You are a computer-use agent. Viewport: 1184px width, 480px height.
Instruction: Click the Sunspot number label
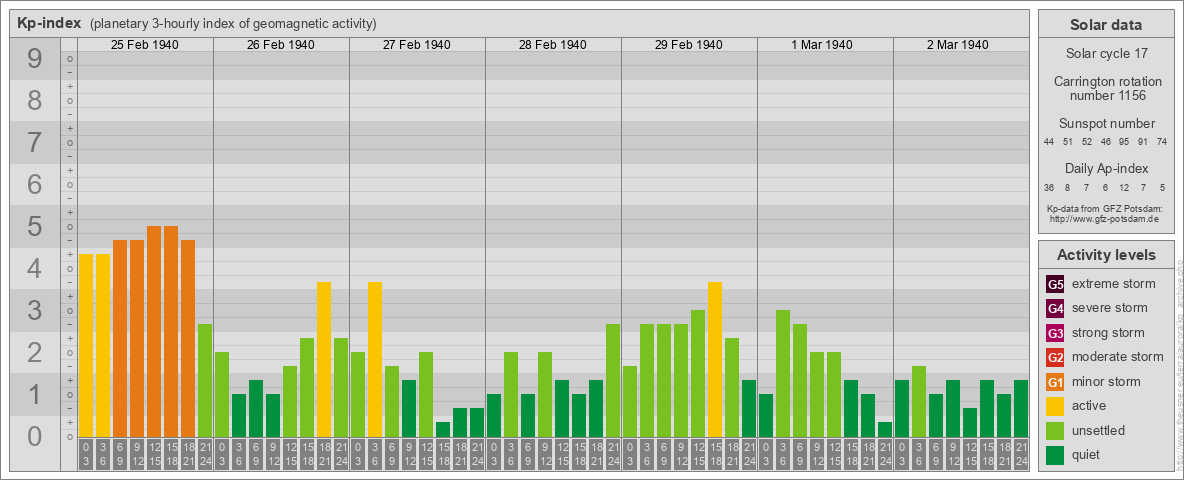click(x=1106, y=124)
